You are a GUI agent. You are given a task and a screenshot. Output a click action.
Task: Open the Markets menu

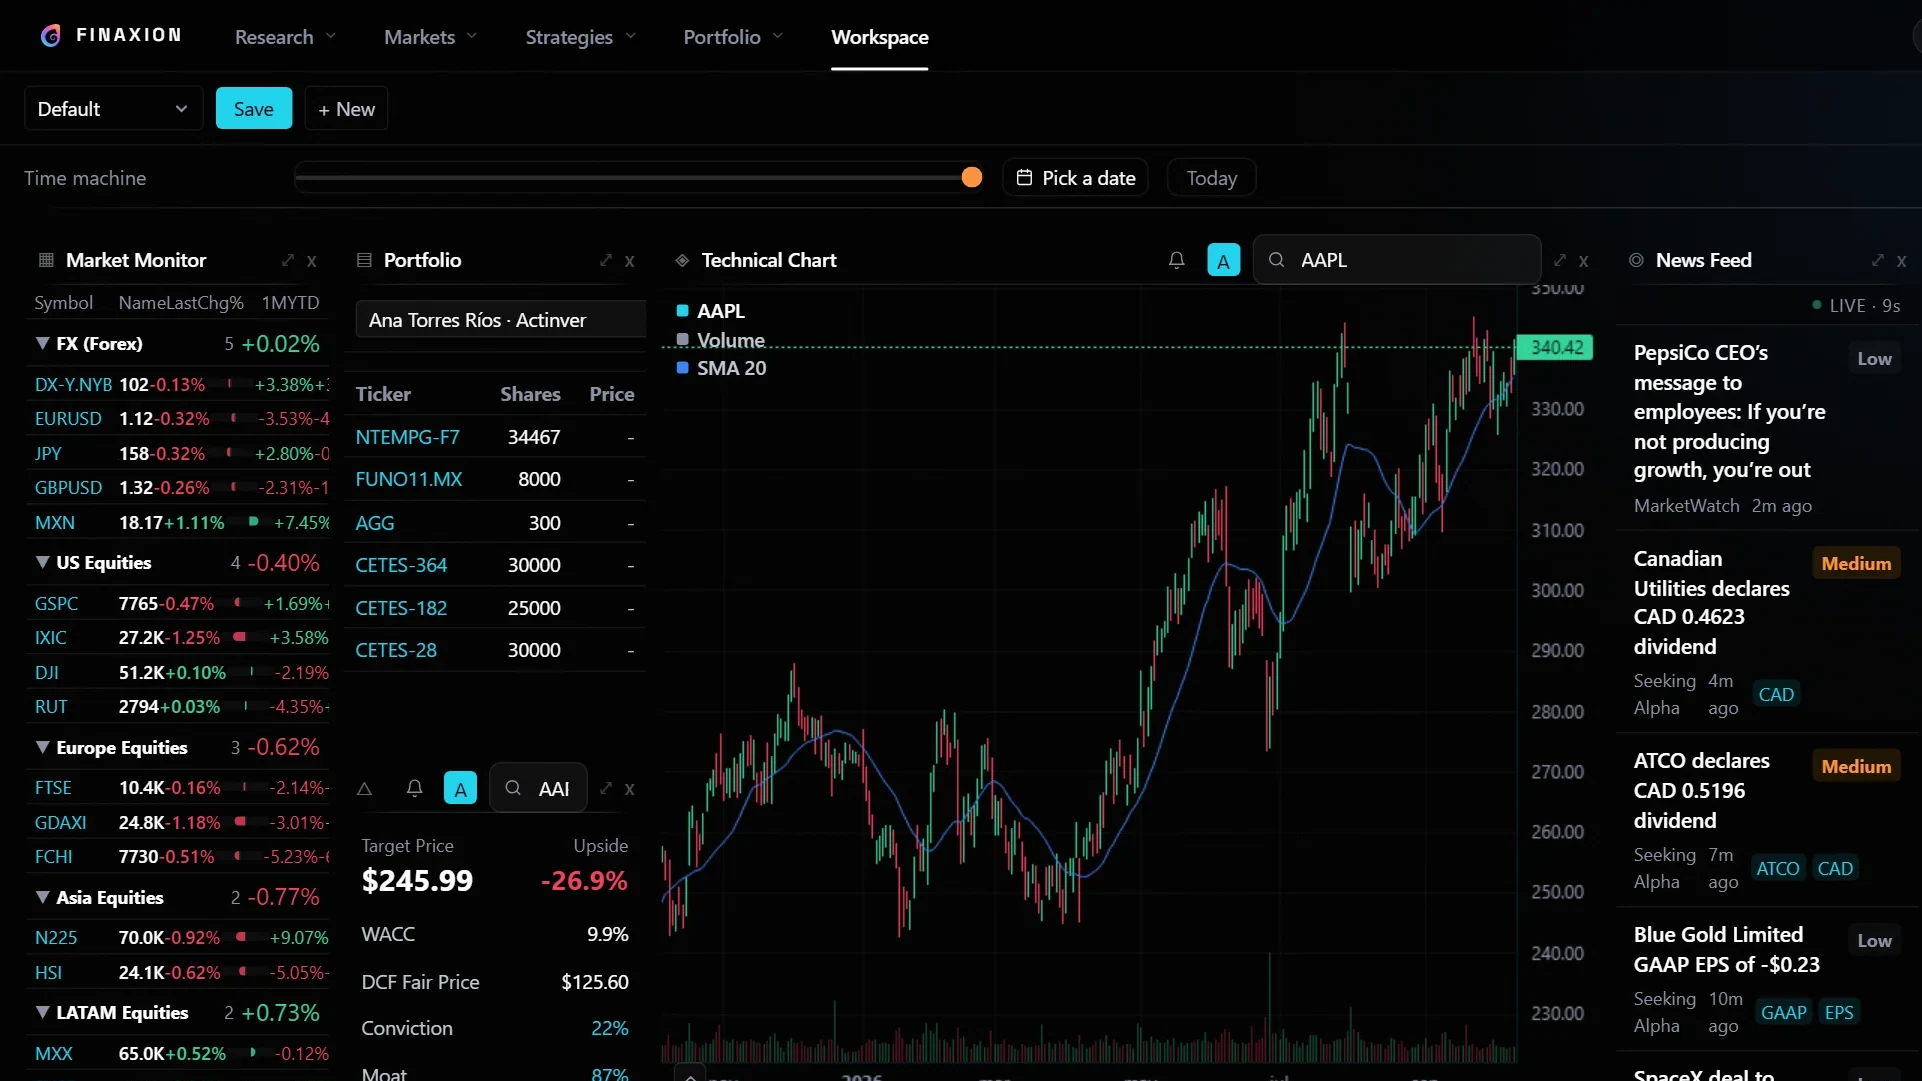click(430, 37)
